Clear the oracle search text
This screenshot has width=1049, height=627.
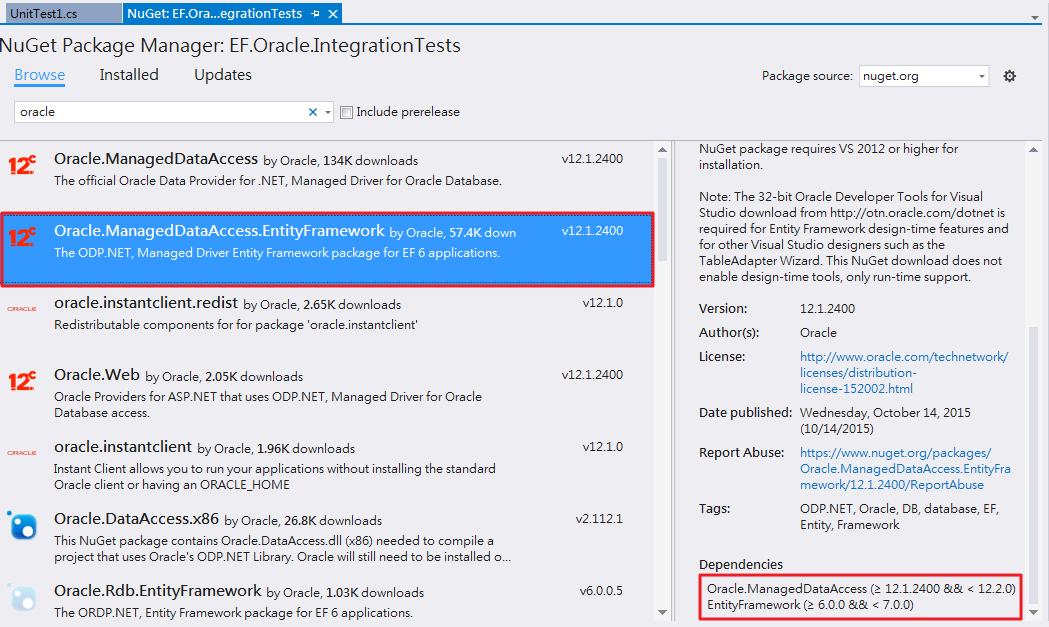[x=312, y=112]
